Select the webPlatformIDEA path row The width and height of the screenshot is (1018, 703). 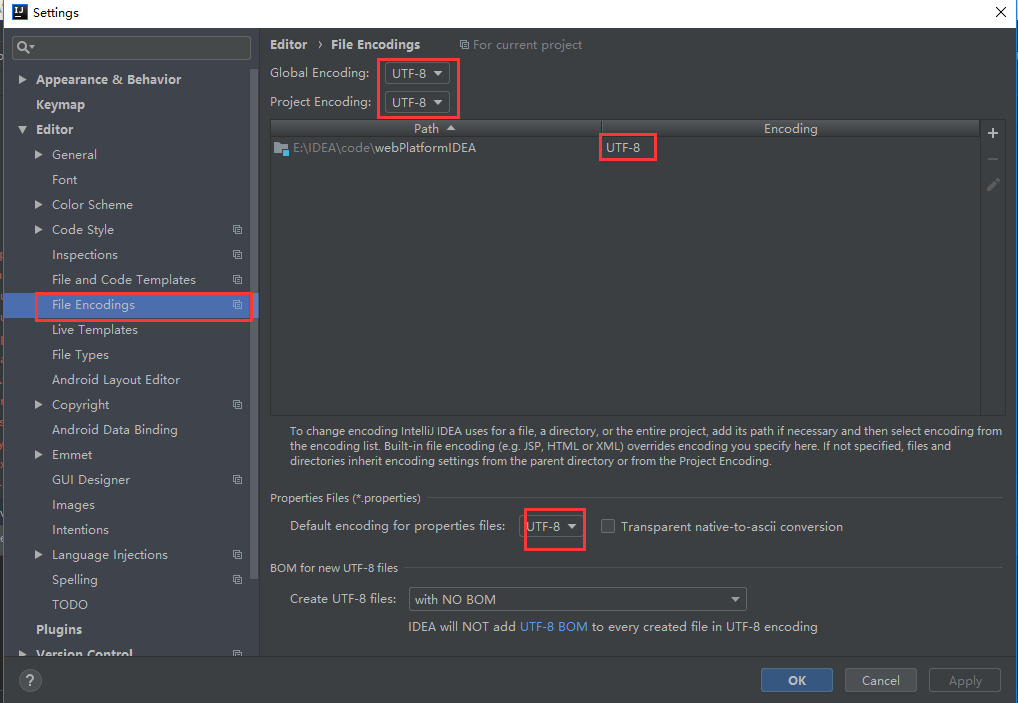pyautogui.click(x=625, y=148)
